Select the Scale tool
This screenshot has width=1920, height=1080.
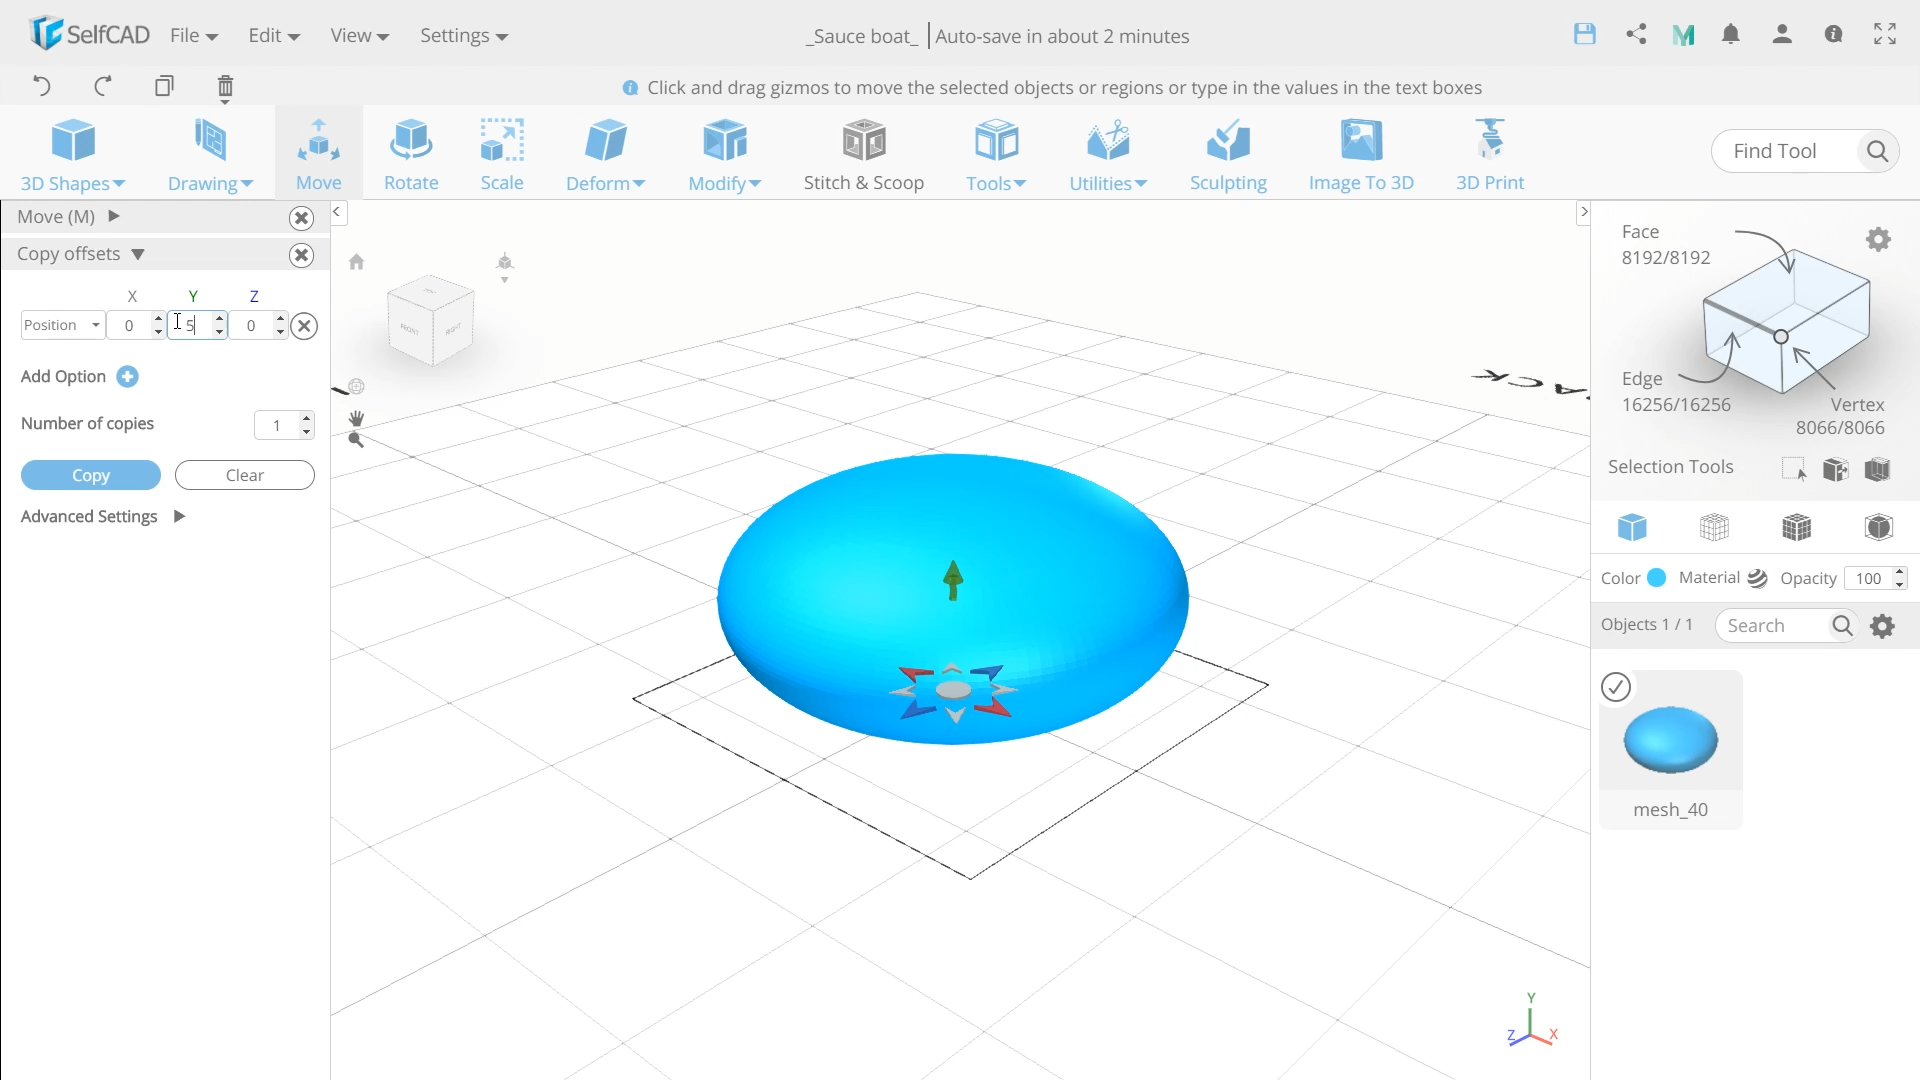(502, 155)
